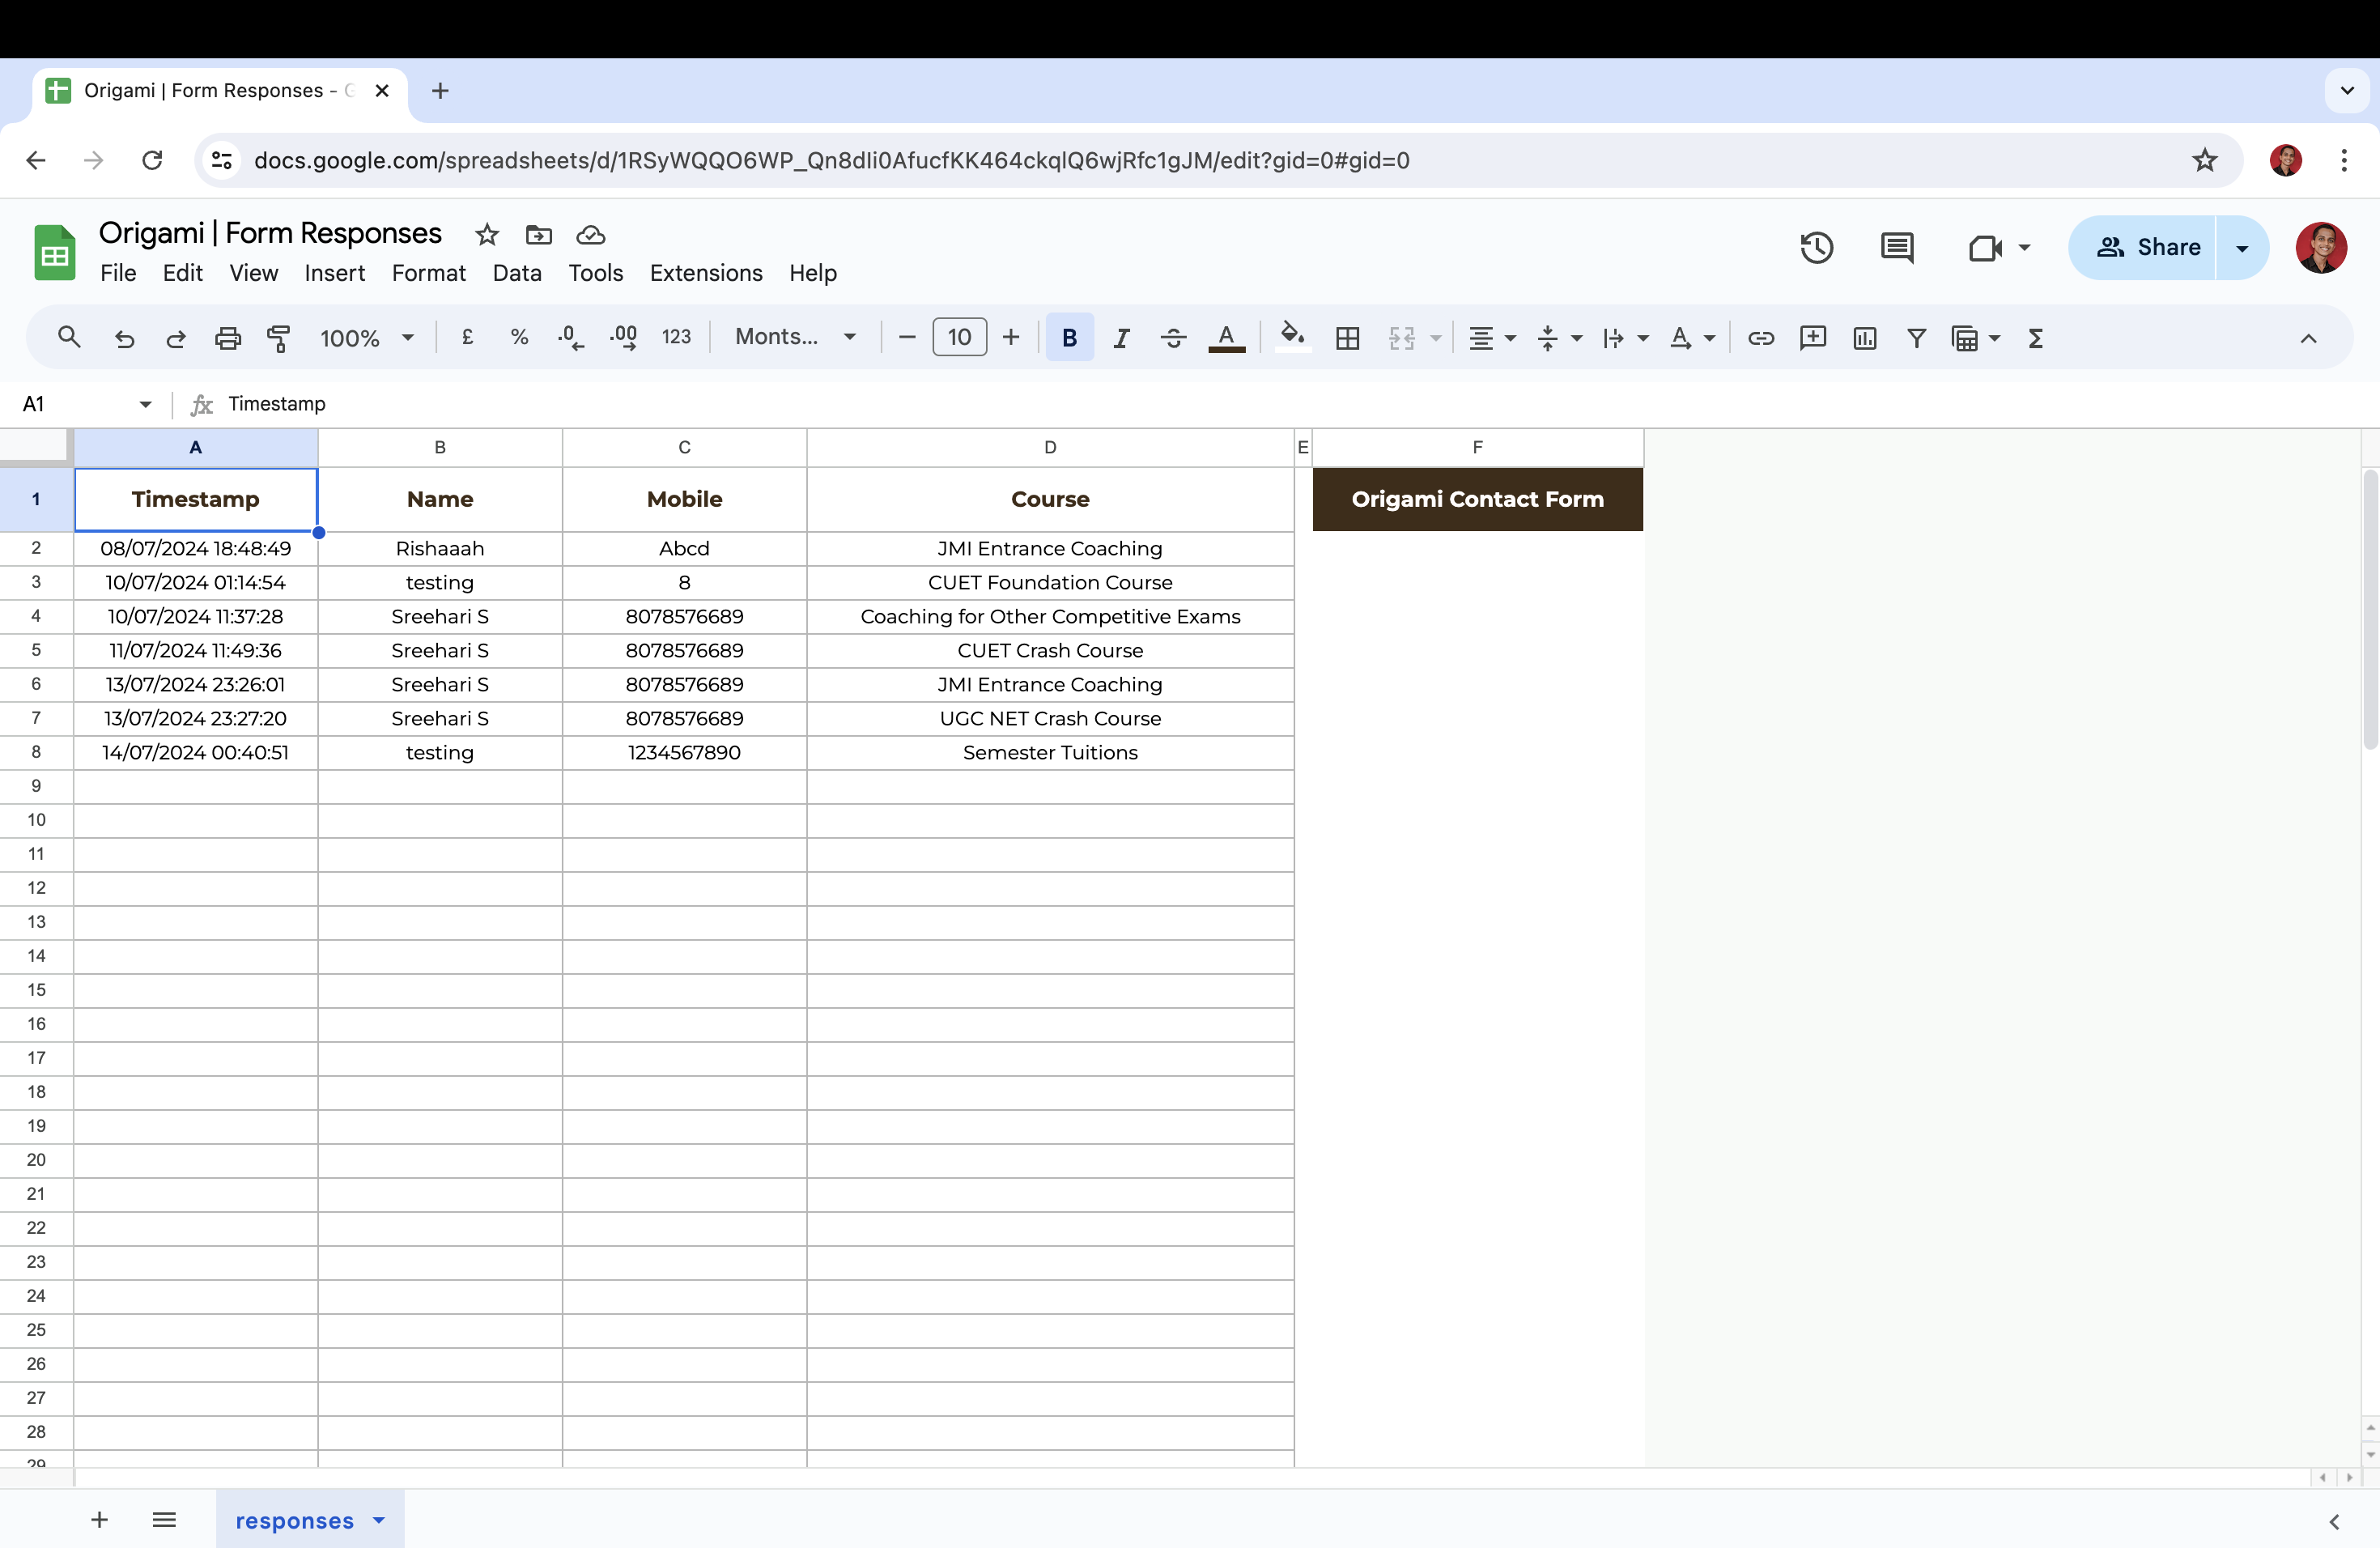Image resolution: width=2380 pixels, height=1548 pixels.
Task: Open version history clock icon
Action: click(1816, 248)
